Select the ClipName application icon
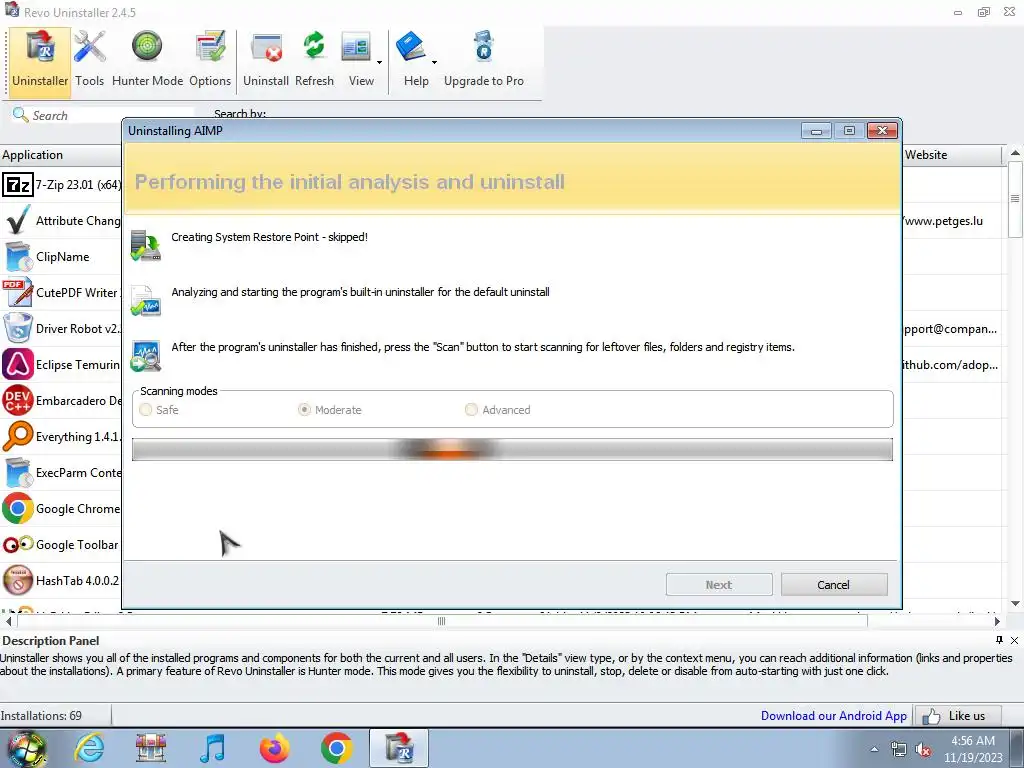The image size is (1024, 768). coord(18,257)
